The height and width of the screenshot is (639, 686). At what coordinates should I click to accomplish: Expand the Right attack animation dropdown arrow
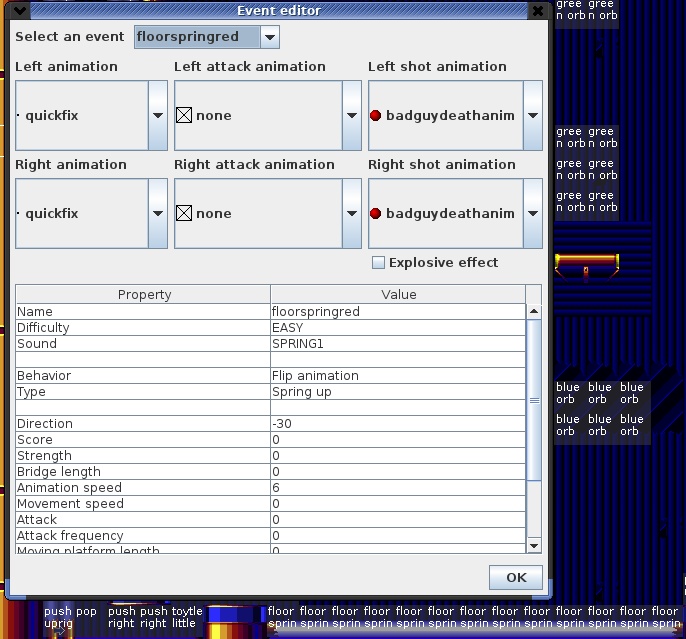click(351, 213)
